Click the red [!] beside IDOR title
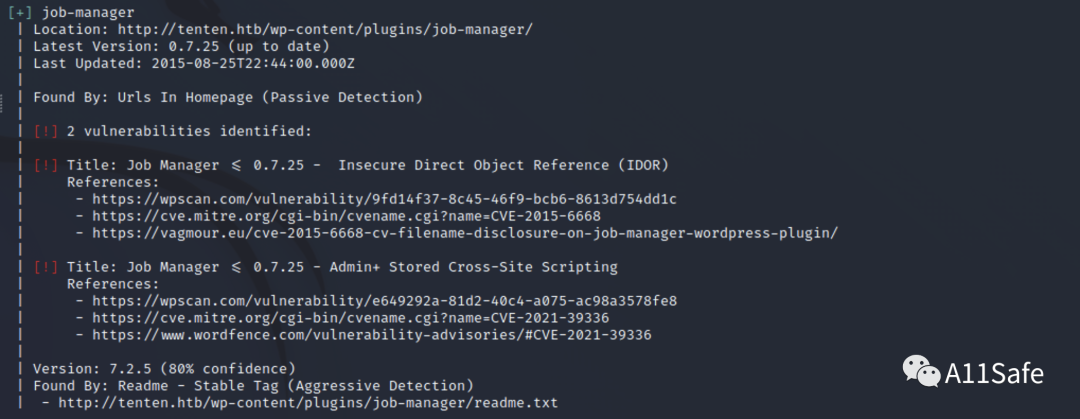This screenshot has height=419, width=1080. [x=46, y=165]
